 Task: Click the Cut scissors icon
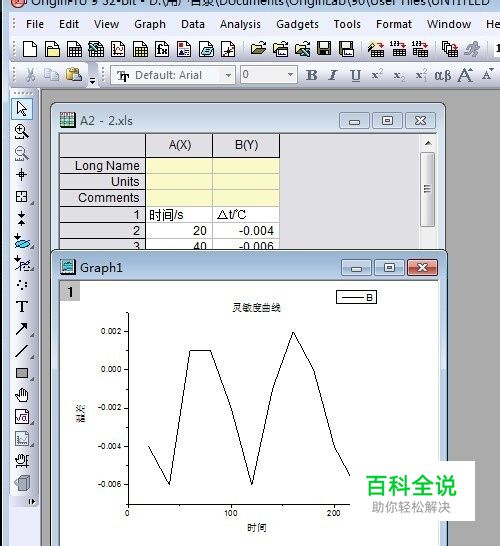(x=31, y=75)
